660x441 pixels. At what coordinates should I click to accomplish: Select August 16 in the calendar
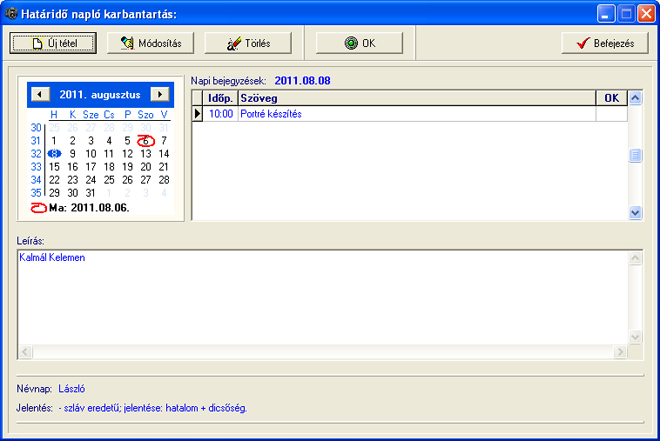[x=72, y=167]
